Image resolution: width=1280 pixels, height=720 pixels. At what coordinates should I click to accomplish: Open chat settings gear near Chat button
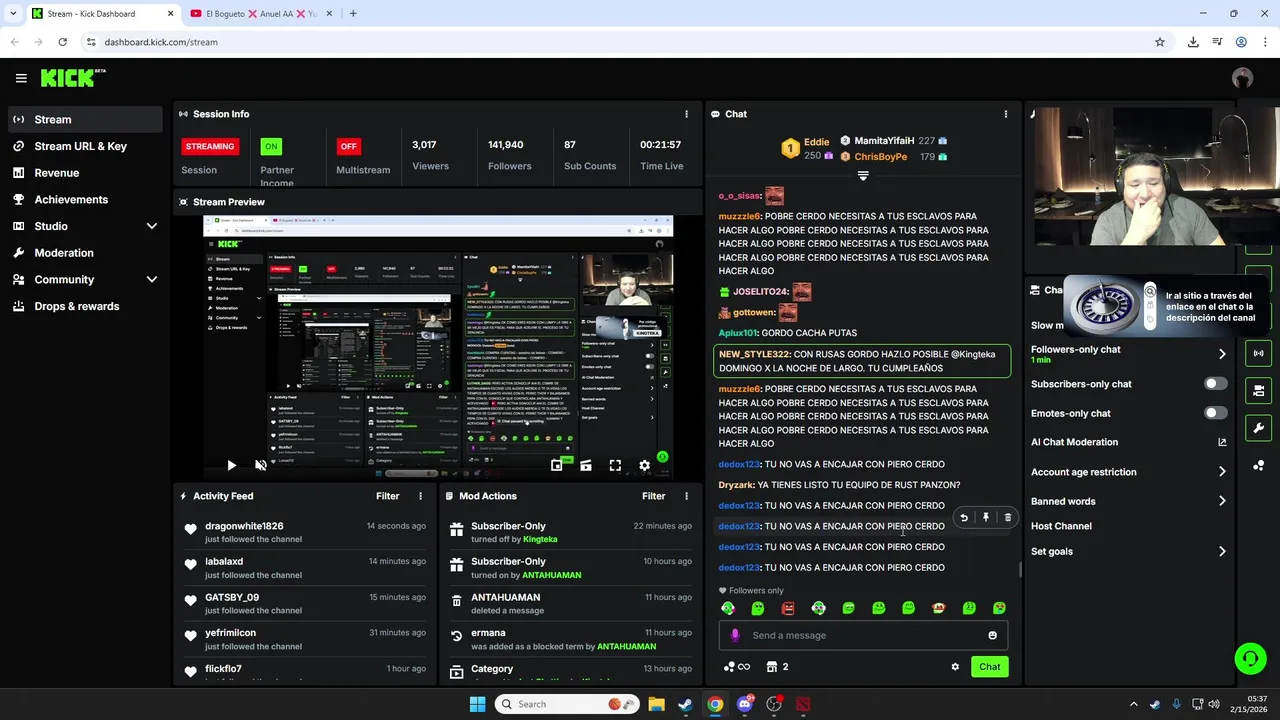pos(955,667)
